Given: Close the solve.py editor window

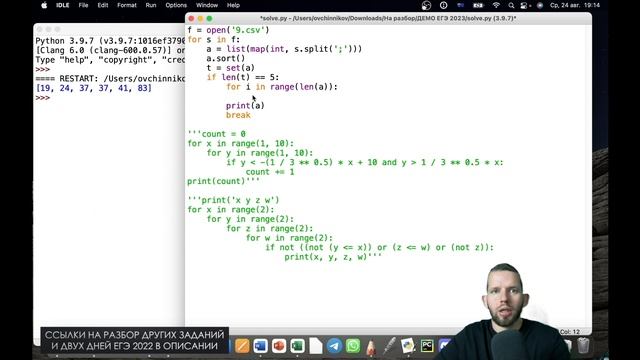Looking at the screenshot, I should click(x=191, y=18).
